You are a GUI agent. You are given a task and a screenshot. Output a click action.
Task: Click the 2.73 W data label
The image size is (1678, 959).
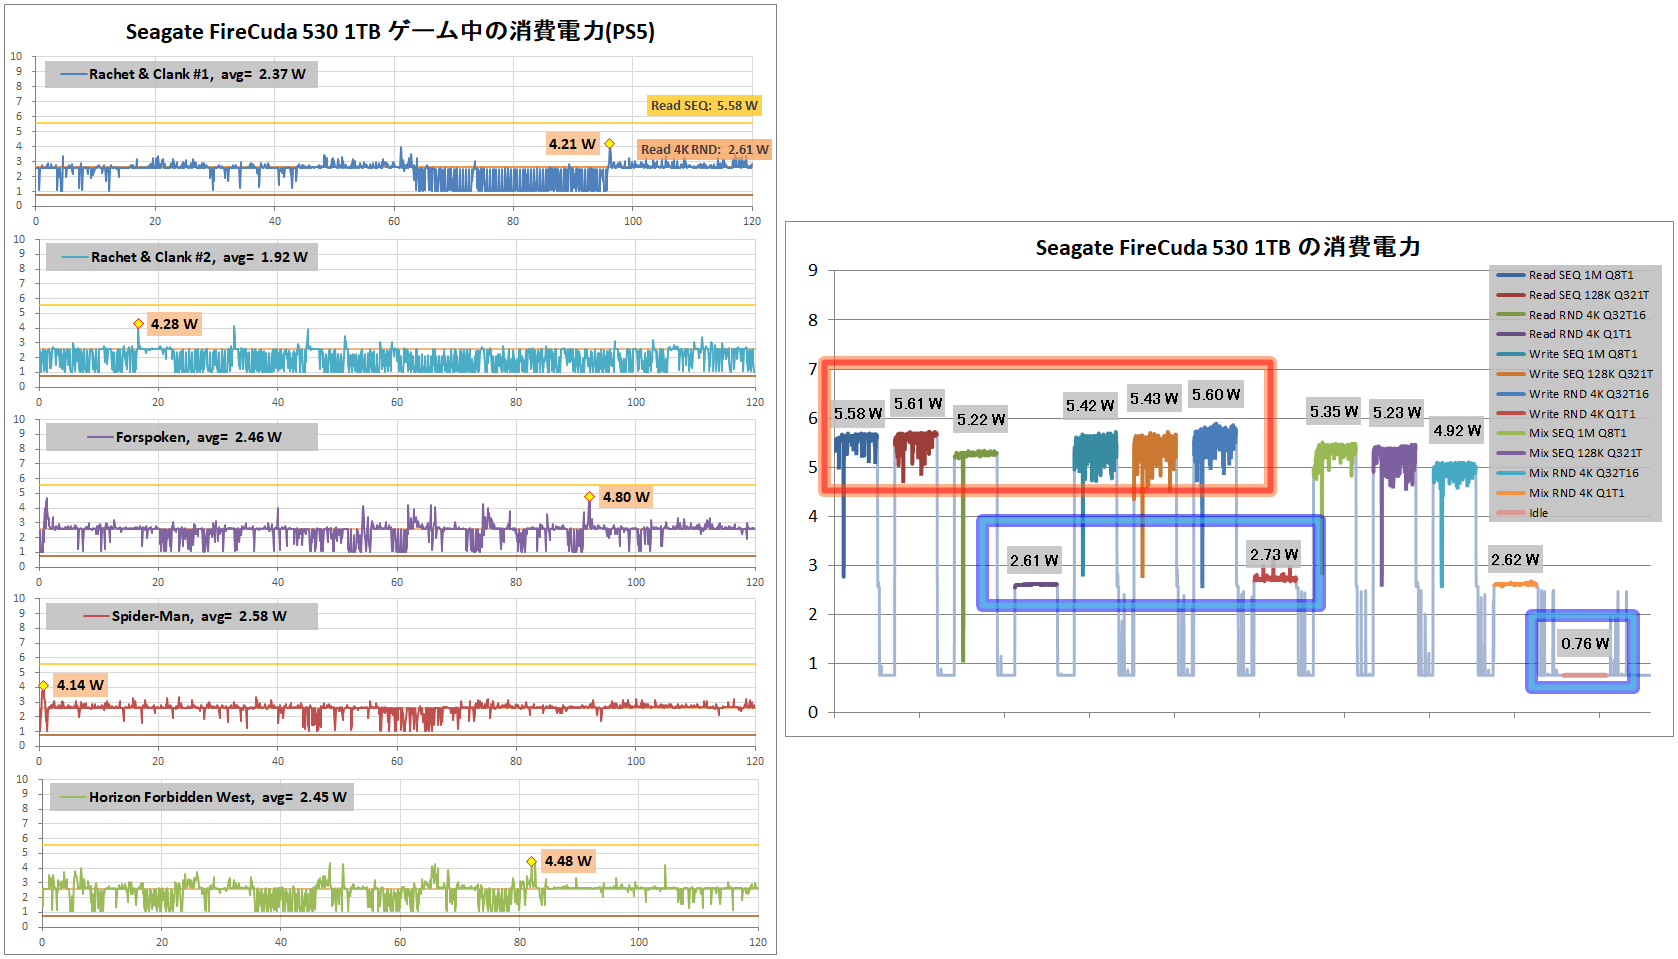click(1274, 555)
